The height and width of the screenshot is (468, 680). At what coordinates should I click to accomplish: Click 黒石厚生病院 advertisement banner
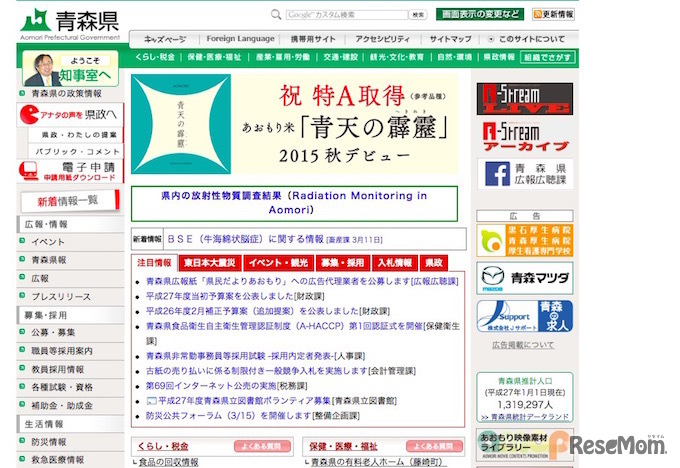[x=525, y=241]
